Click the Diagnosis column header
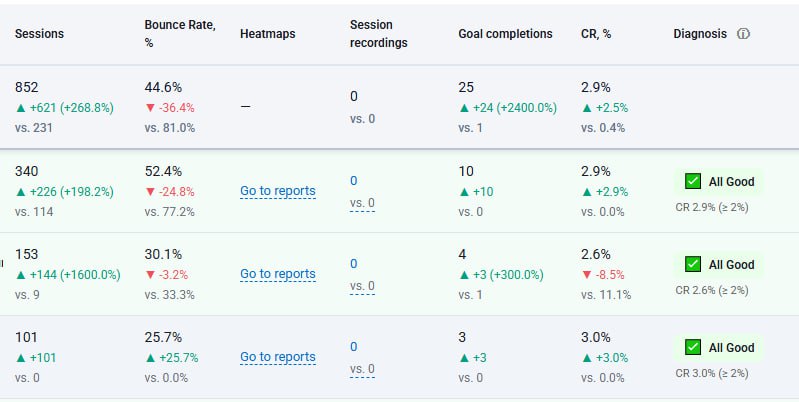This screenshot has width=799, height=402. point(701,34)
